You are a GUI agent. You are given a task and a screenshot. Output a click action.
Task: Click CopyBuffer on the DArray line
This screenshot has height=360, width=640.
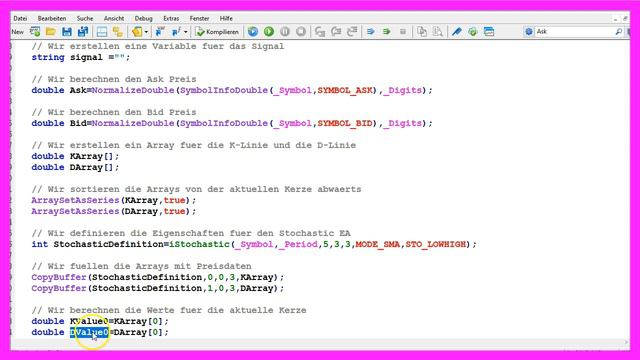(x=59, y=288)
